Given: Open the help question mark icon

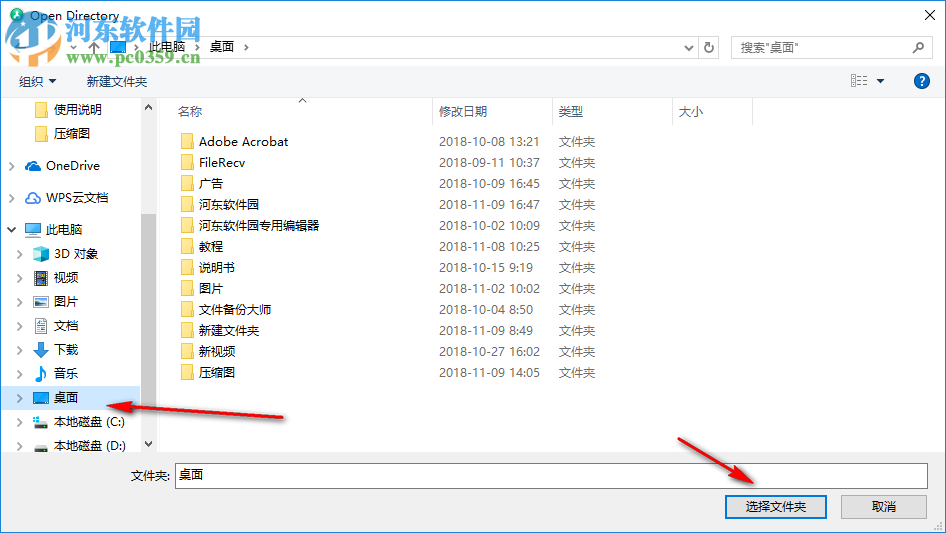Looking at the screenshot, I should 921,81.
